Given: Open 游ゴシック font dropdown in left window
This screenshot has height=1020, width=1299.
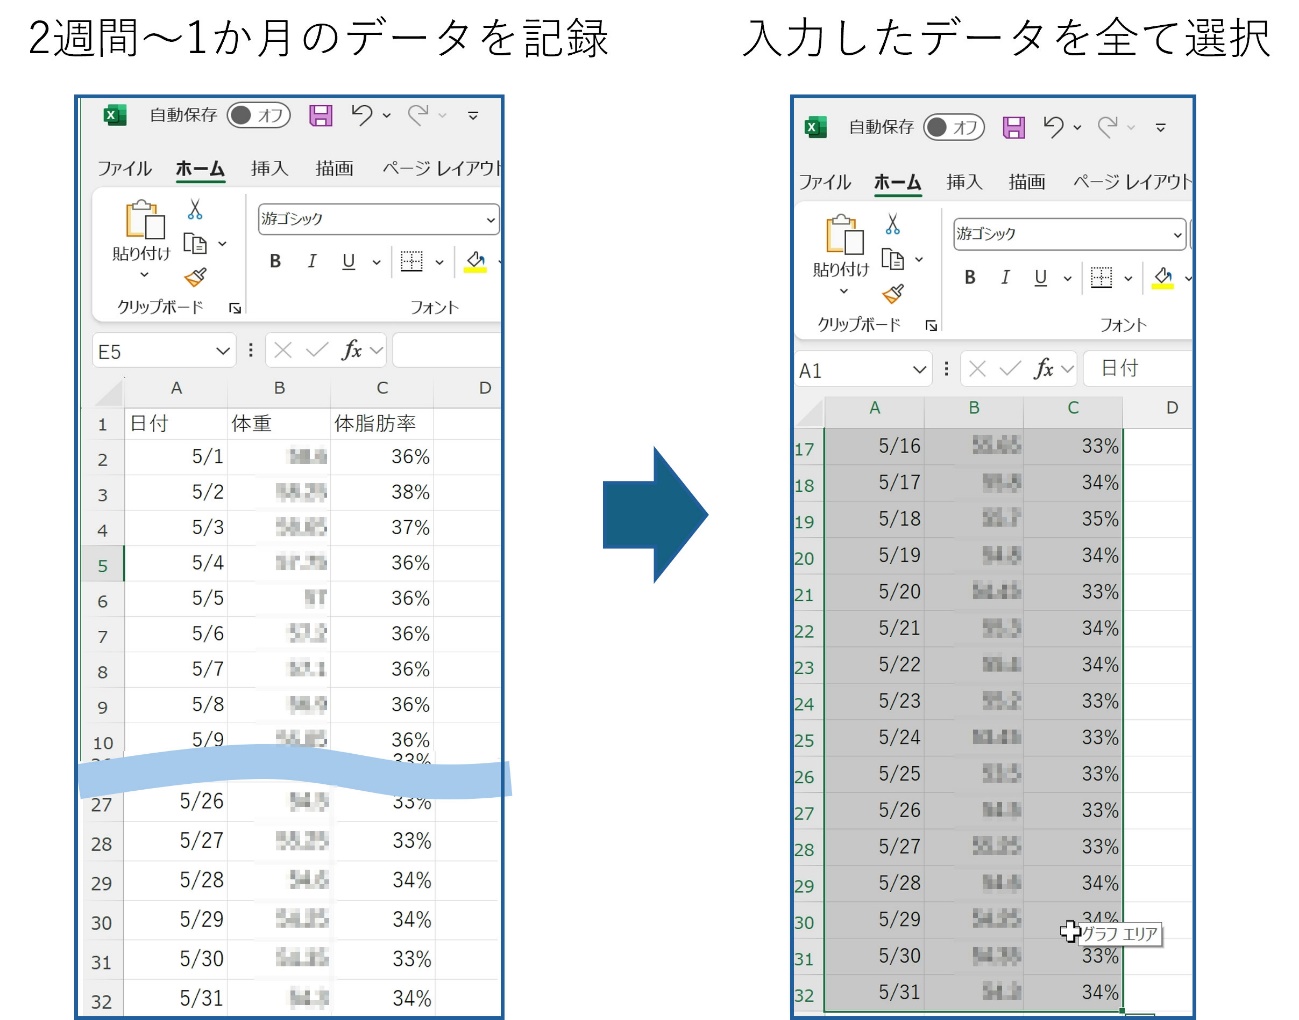Looking at the screenshot, I should (x=490, y=220).
